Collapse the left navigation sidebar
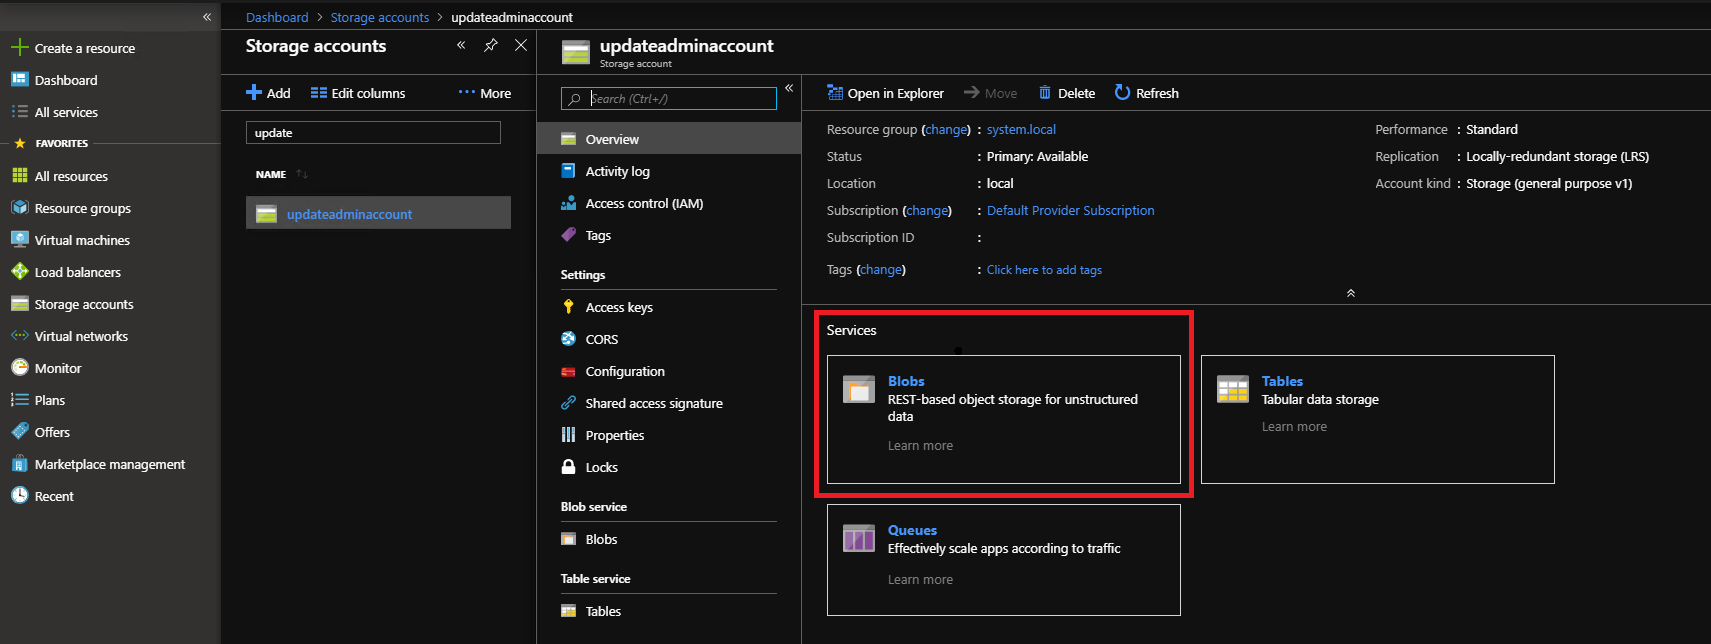The image size is (1711, 644). click(207, 17)
